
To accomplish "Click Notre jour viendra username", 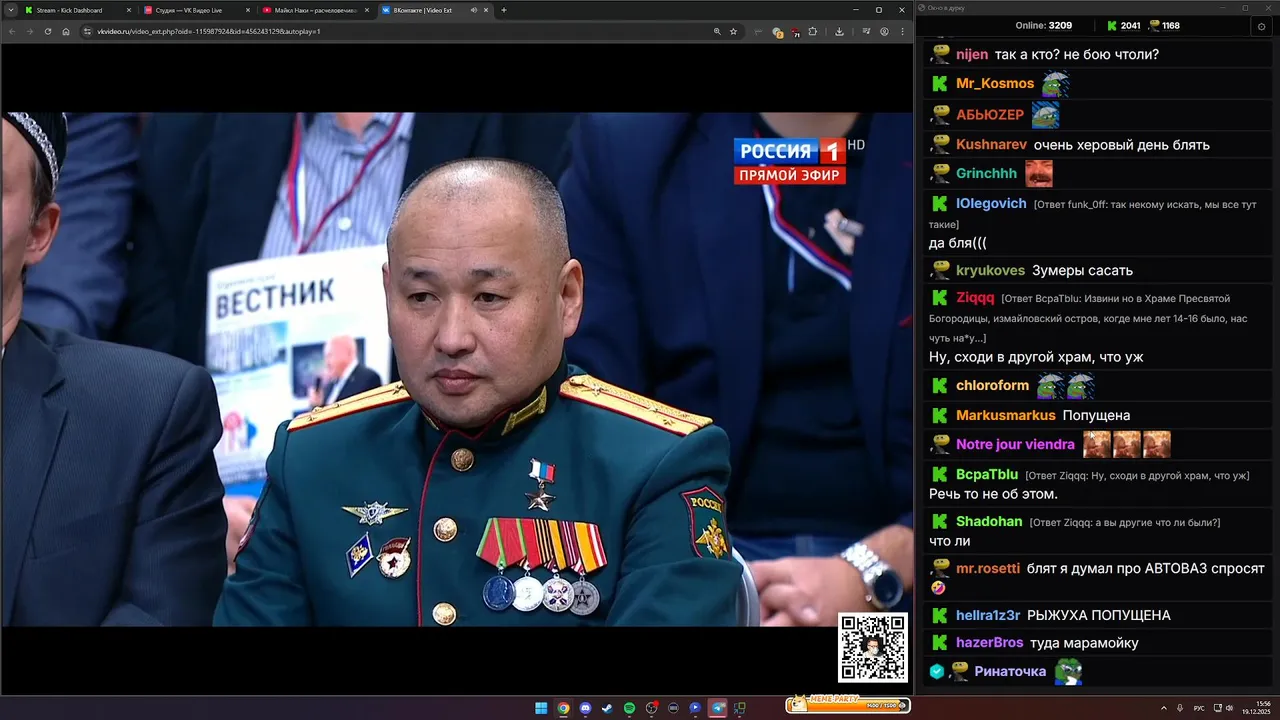I will tap(1015, 444).
